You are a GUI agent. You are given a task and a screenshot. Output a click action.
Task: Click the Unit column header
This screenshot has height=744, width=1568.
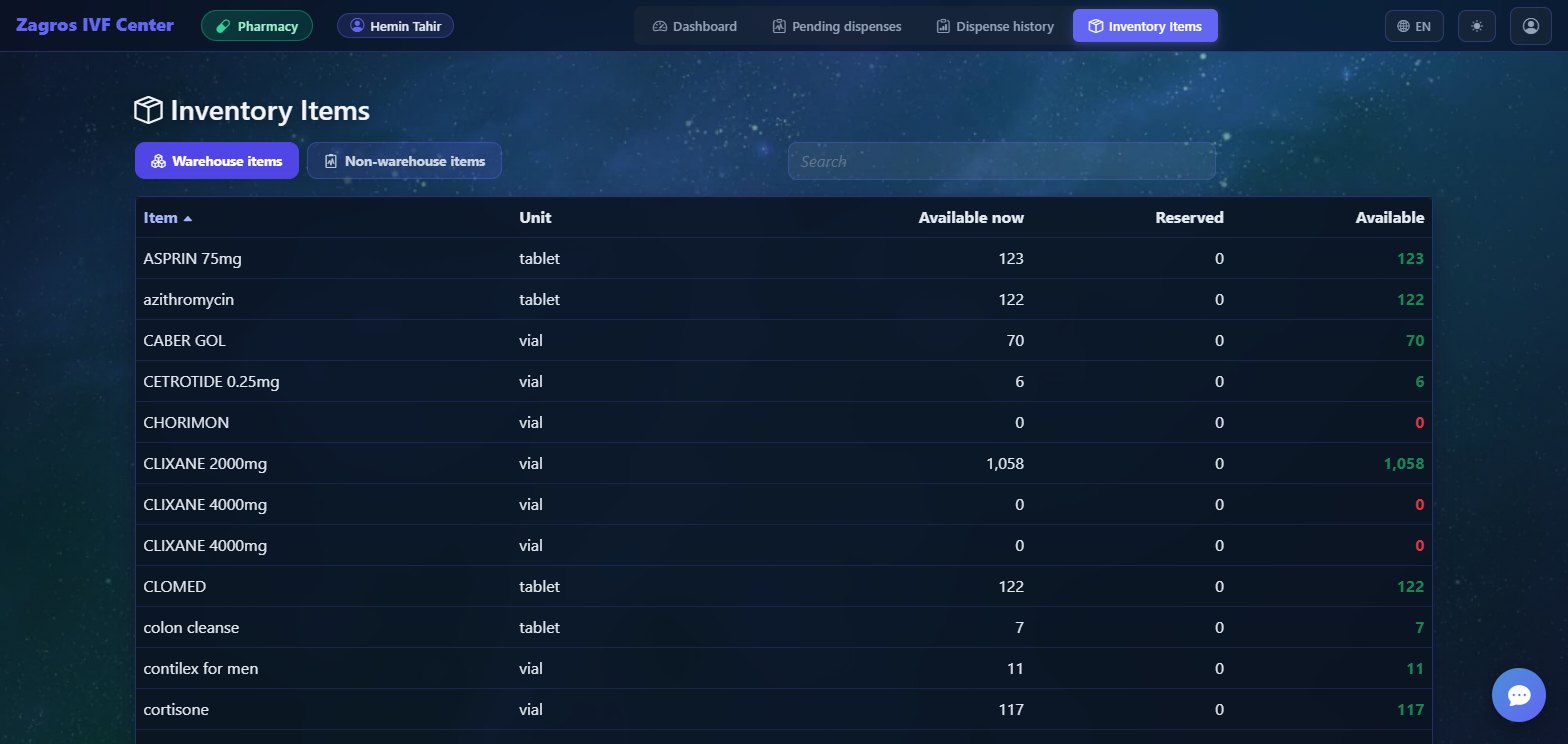click(x=535, y=218)
